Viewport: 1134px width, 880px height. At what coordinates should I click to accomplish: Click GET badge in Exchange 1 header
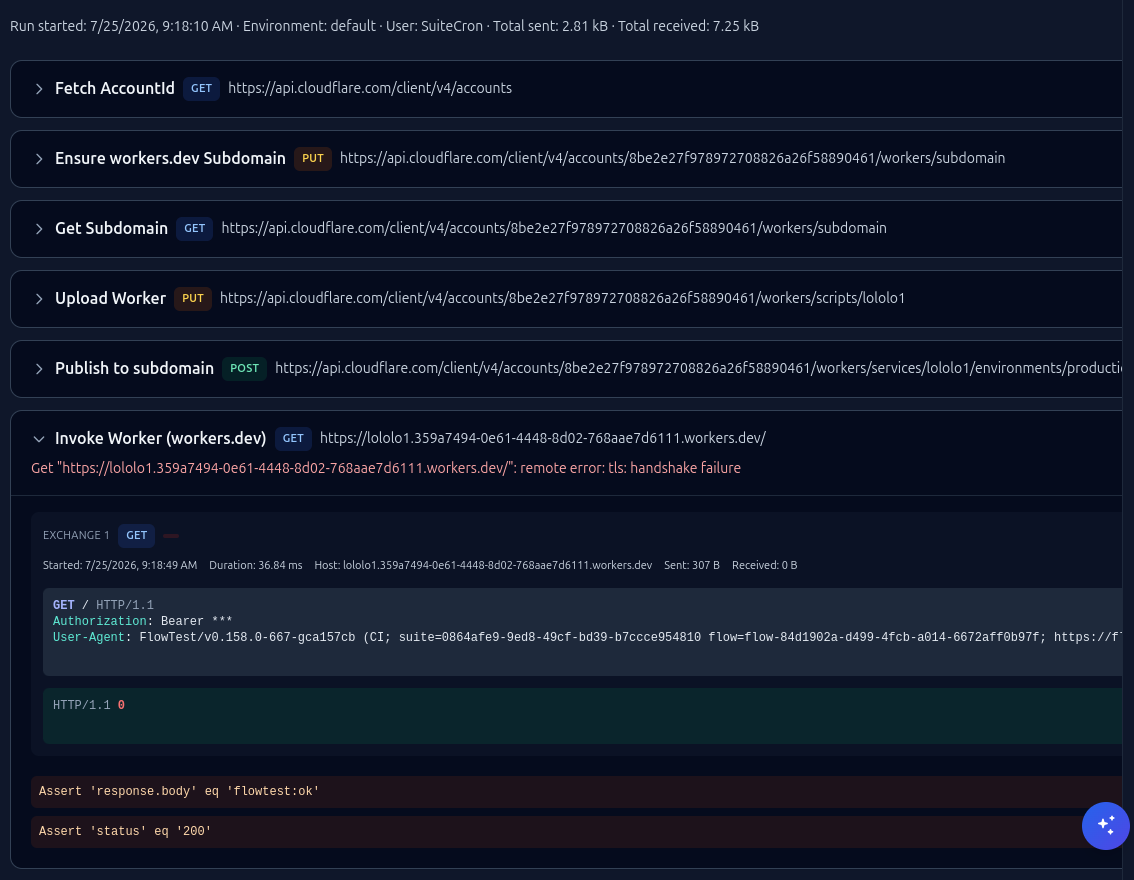point(136,536)
